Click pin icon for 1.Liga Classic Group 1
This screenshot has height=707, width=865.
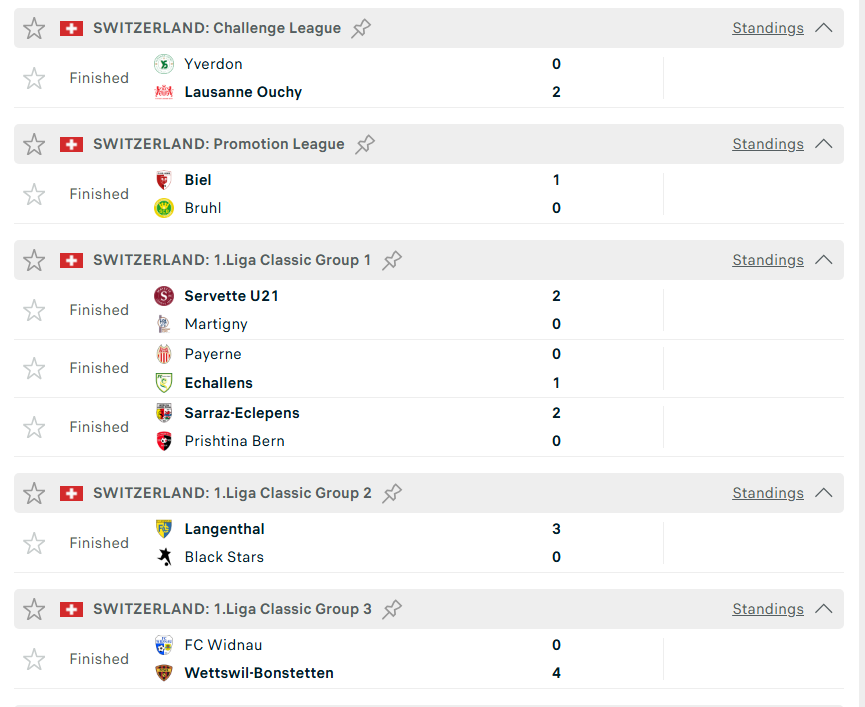coord(392,260)
